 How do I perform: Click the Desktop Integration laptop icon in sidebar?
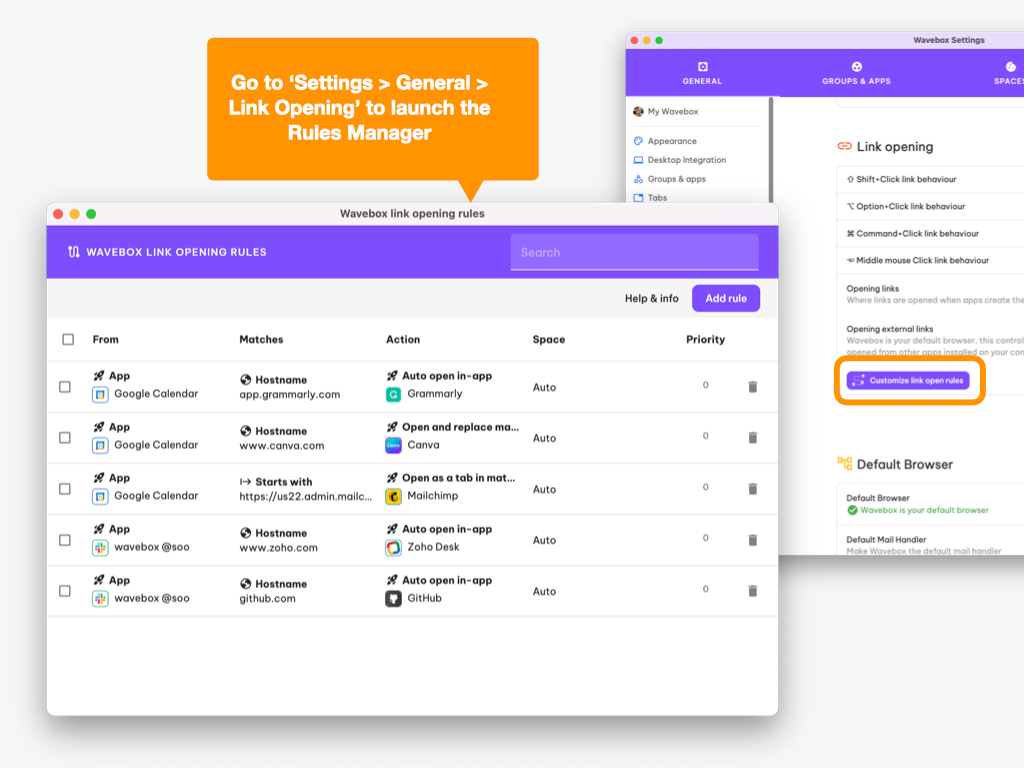[638, 160]
